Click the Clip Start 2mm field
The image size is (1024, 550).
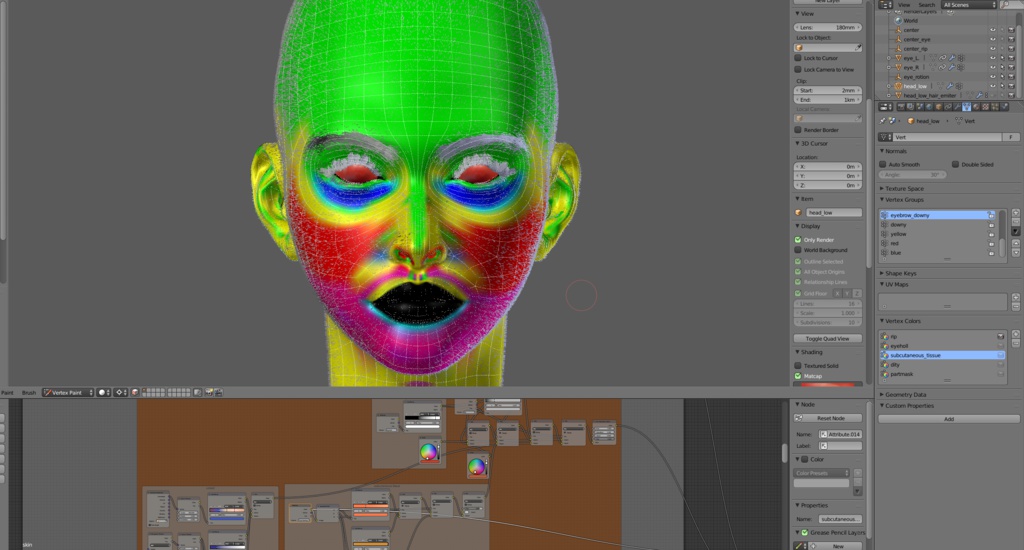[x=827, y=90]
